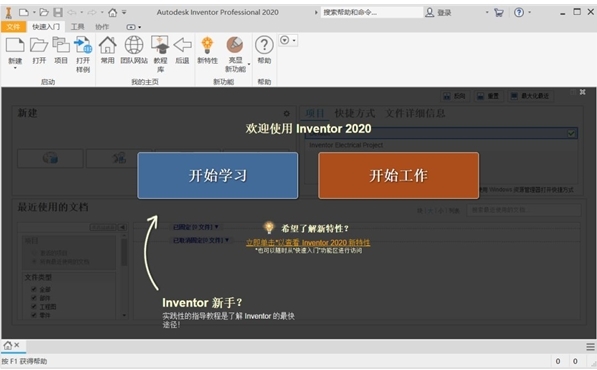
Task: Click the 帮助 question mark ribbon icon
Action: coord(264,45)
